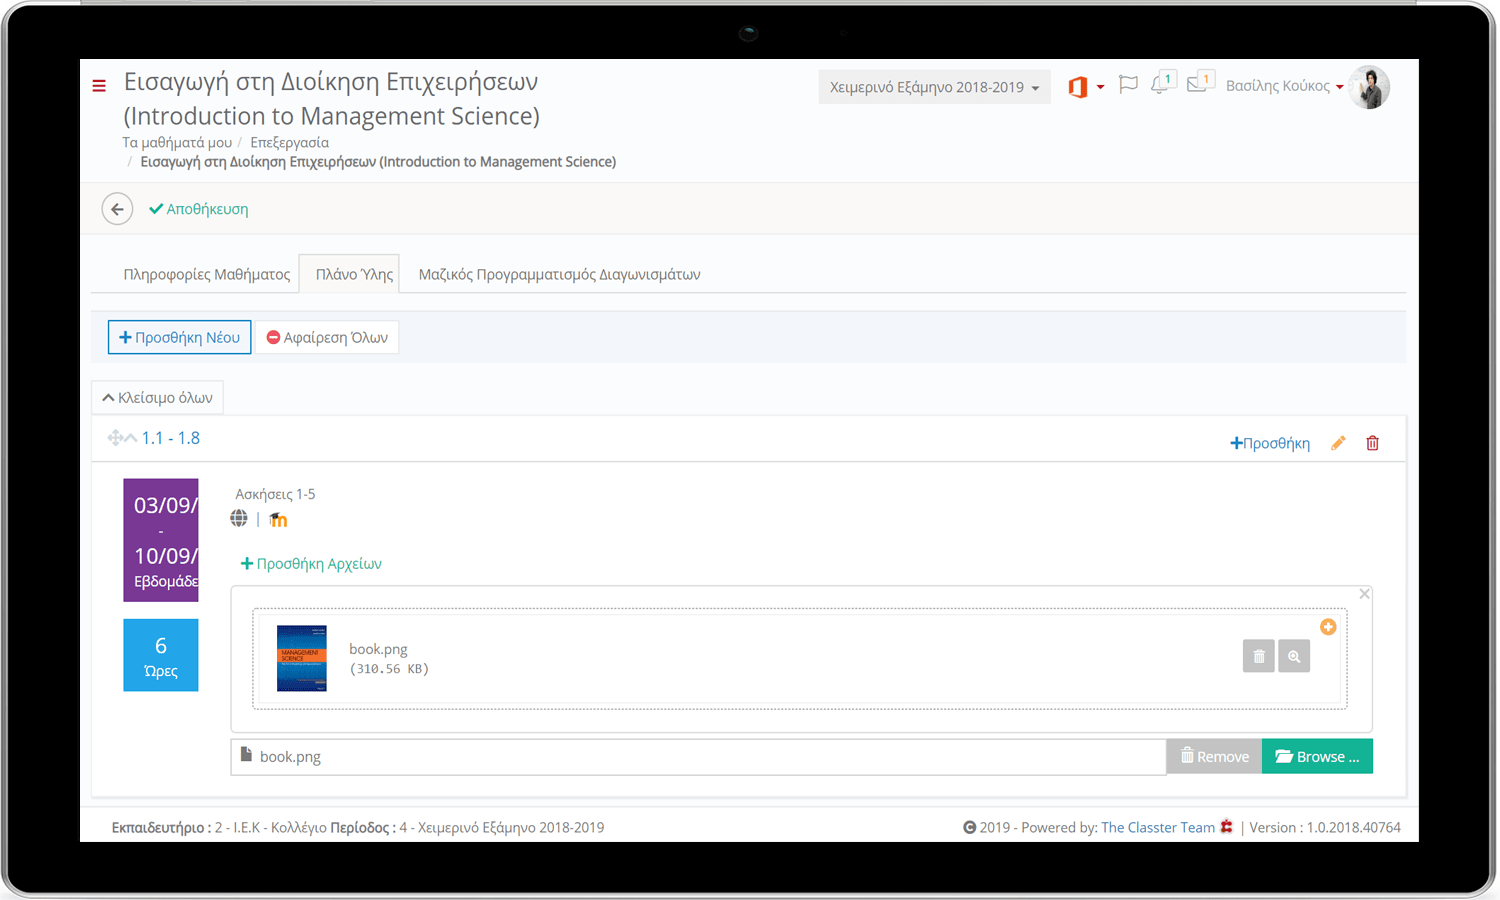Edit section 1.1 - 1.8 with pencil icon
Screen dimensions: 1500x900
click(1338, 443)
